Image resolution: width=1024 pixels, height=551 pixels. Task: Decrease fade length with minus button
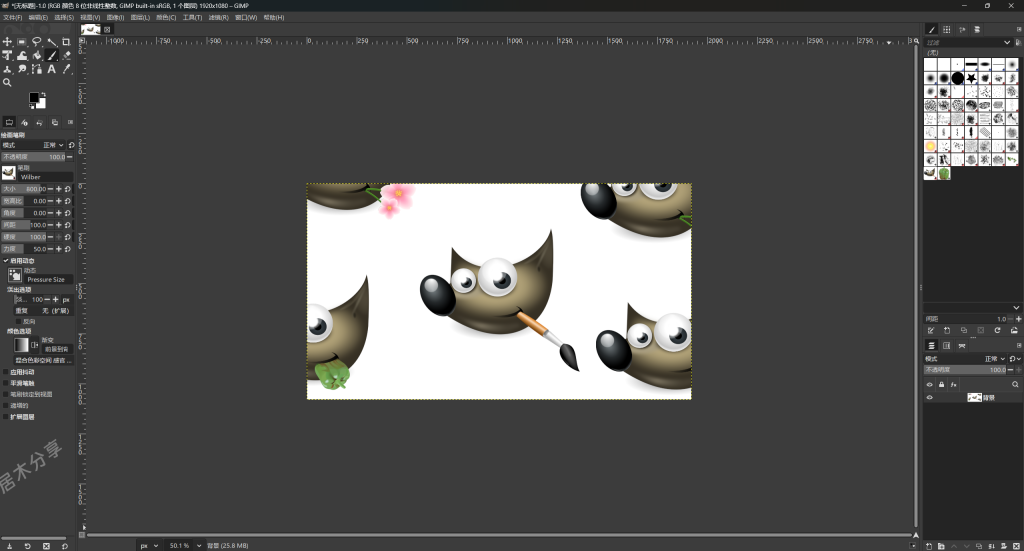point(47,300)
